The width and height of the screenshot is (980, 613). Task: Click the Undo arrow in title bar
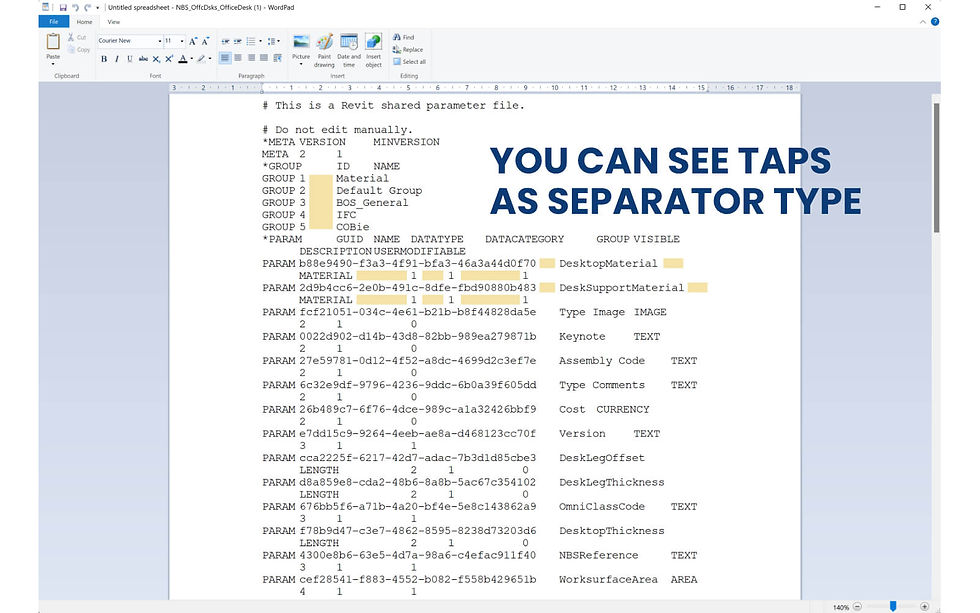coord(75,7)
